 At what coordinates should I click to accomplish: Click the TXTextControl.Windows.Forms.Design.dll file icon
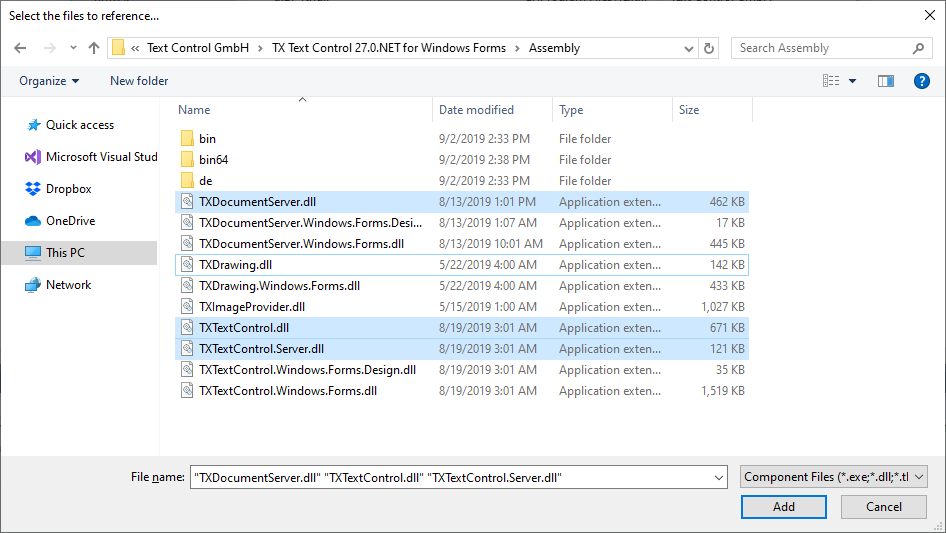pos(187,370)
